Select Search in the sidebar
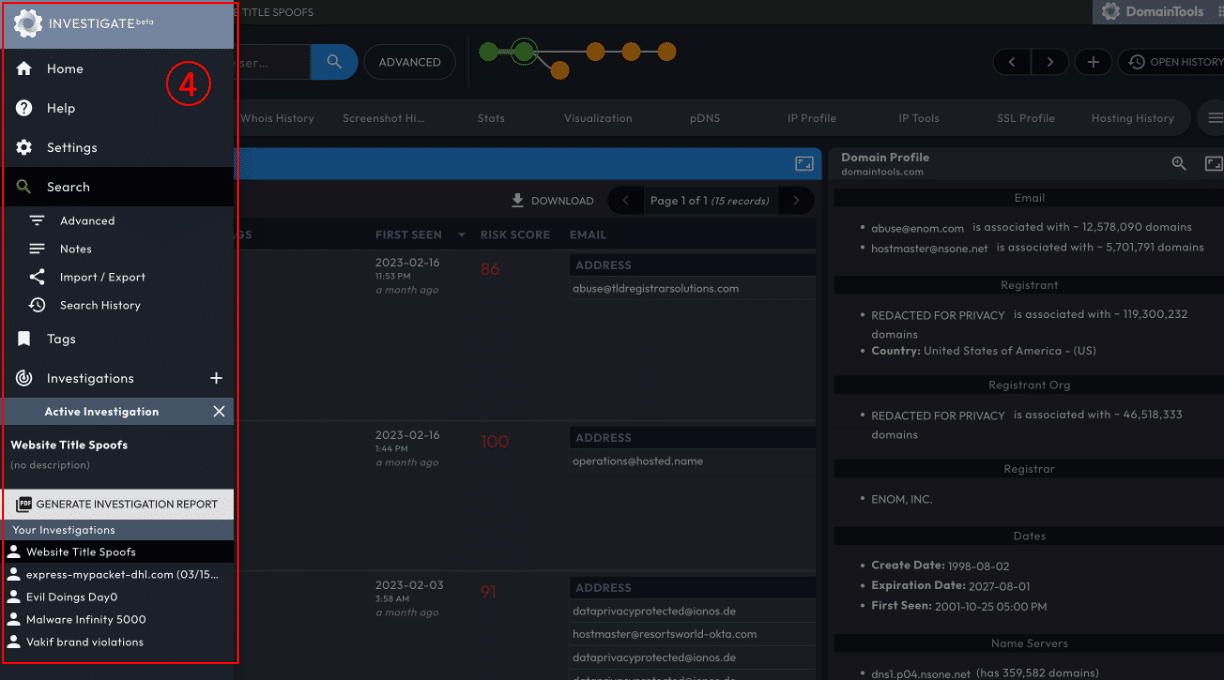 click(x=117, y=187)
